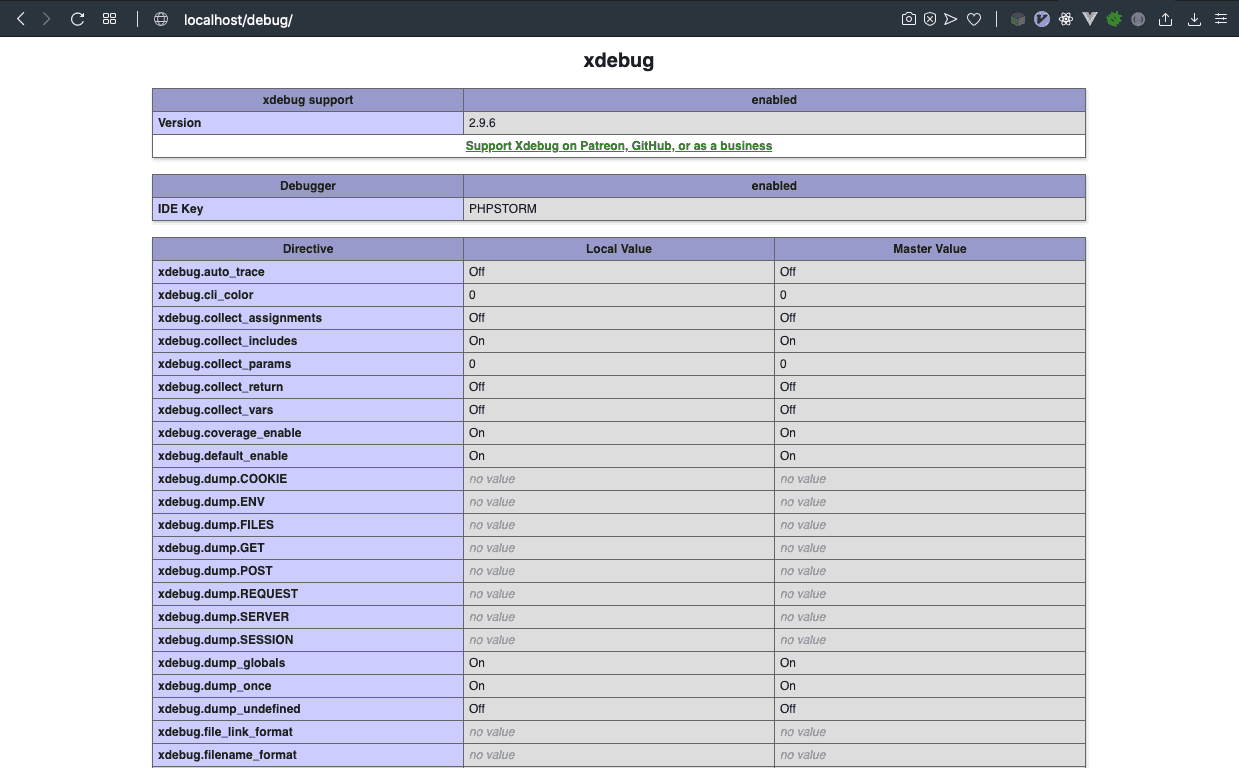
Task: Open the Vue devtools extension icon
Action: point(1090,19)
